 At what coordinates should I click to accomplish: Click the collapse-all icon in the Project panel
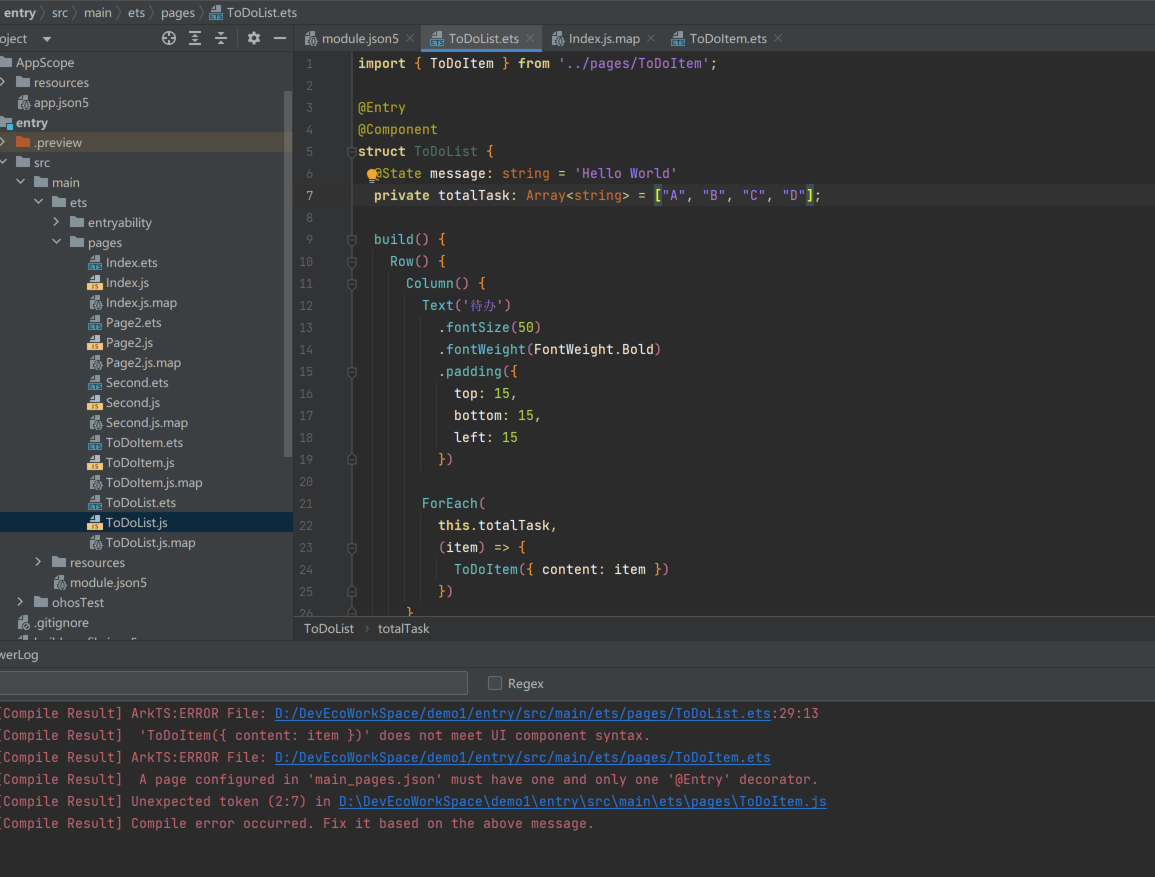click(221, 38)
